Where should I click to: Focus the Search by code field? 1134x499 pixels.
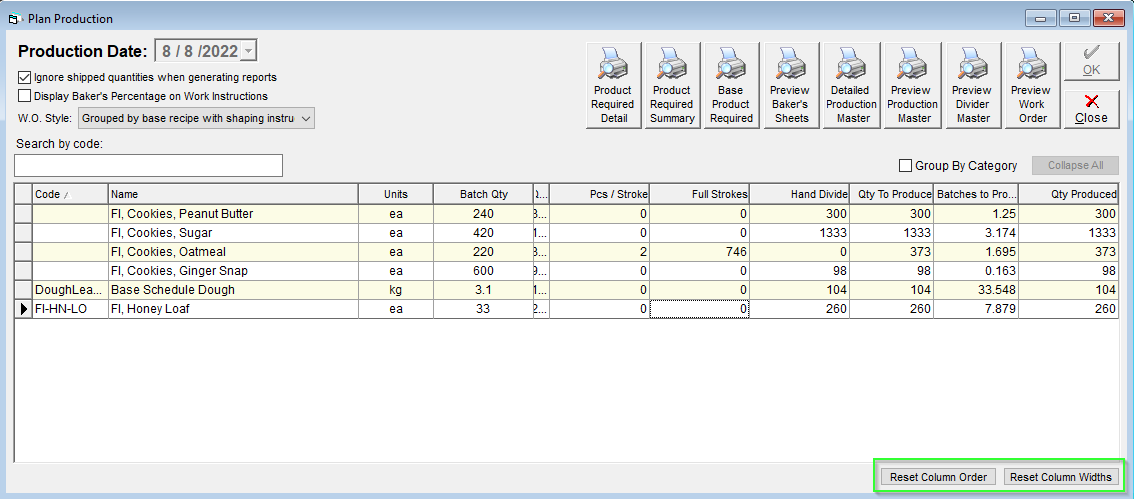tap(148, 166)
